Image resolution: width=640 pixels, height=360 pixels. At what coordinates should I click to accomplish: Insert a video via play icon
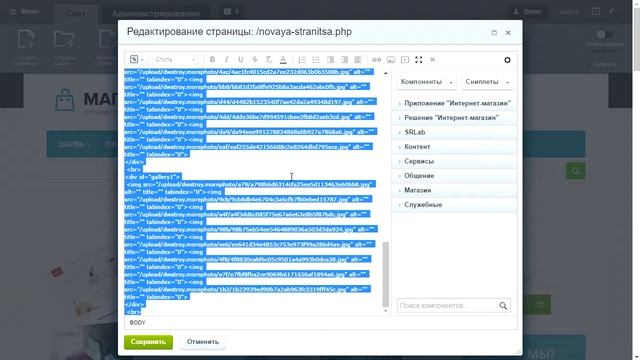405,60
